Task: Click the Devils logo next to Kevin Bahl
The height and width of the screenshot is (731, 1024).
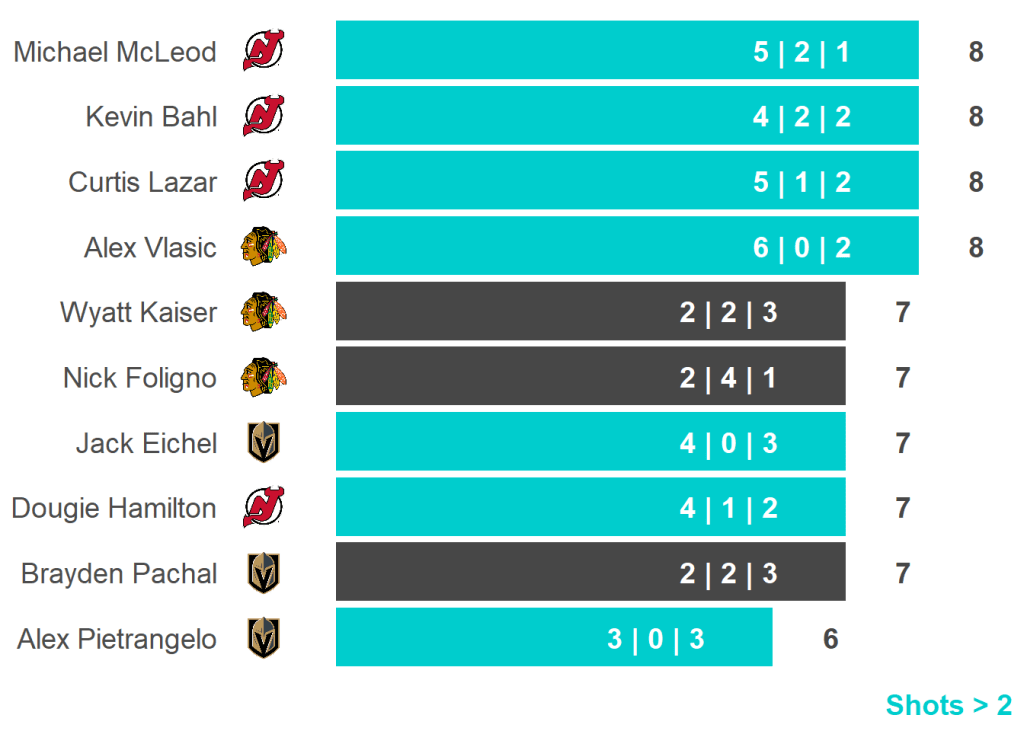Action: click(263, 116)
